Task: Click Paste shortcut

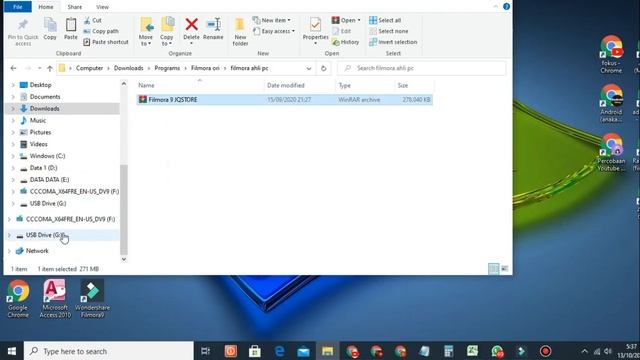Action: click(106, 42)
